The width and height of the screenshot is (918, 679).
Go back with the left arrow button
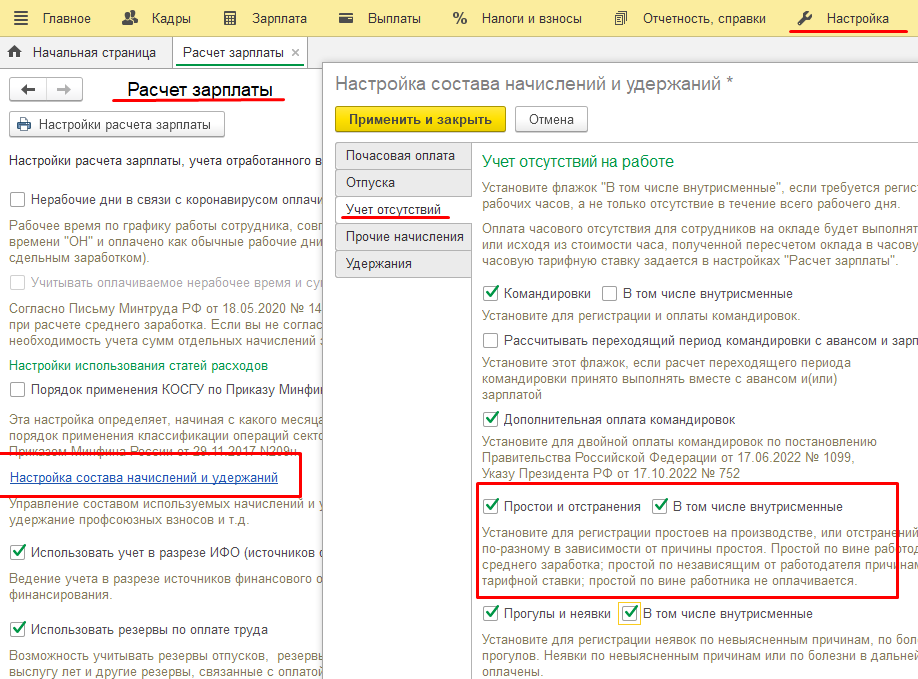click(28, 90)
